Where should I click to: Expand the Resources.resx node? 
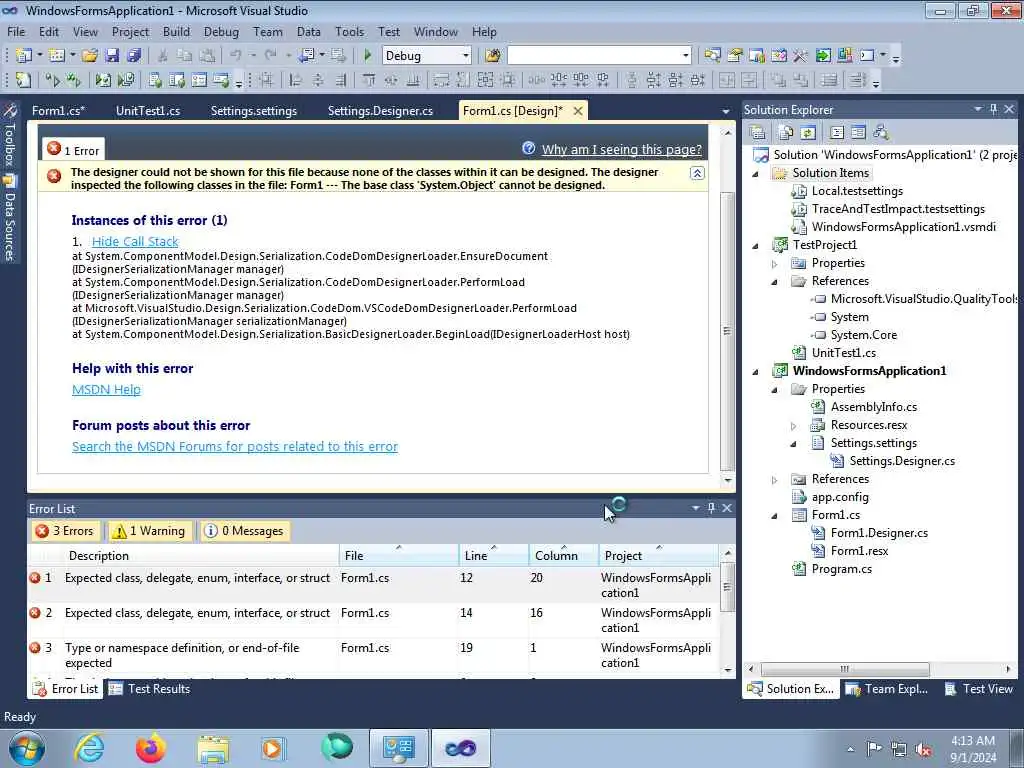tap(793, 425)
